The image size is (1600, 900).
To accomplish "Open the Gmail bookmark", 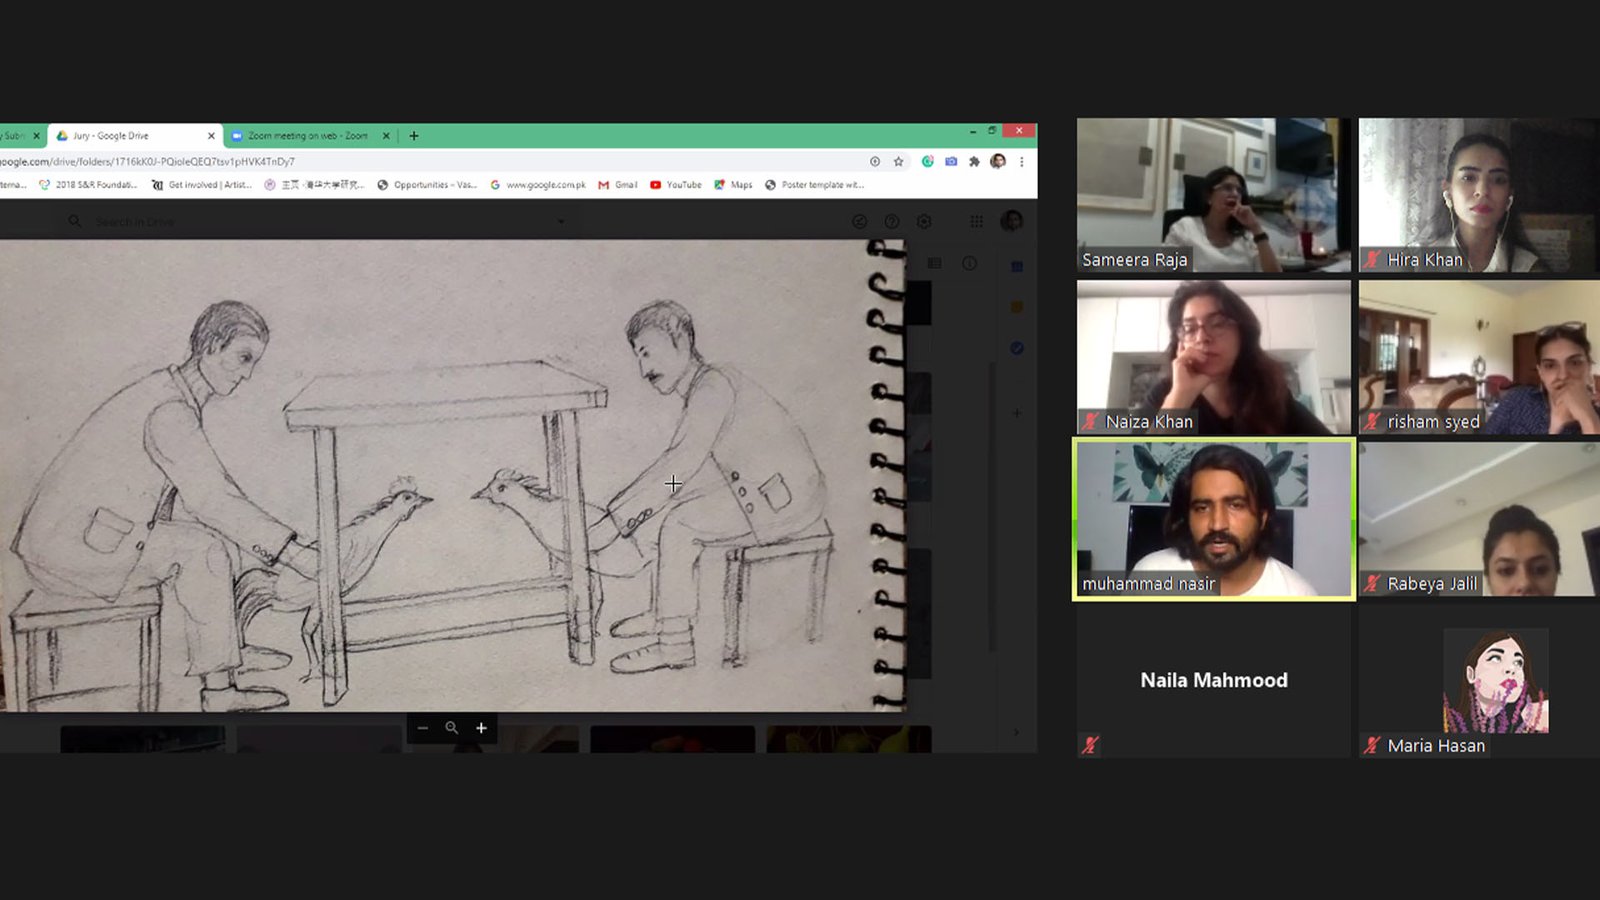I will (x=618, y=185).
